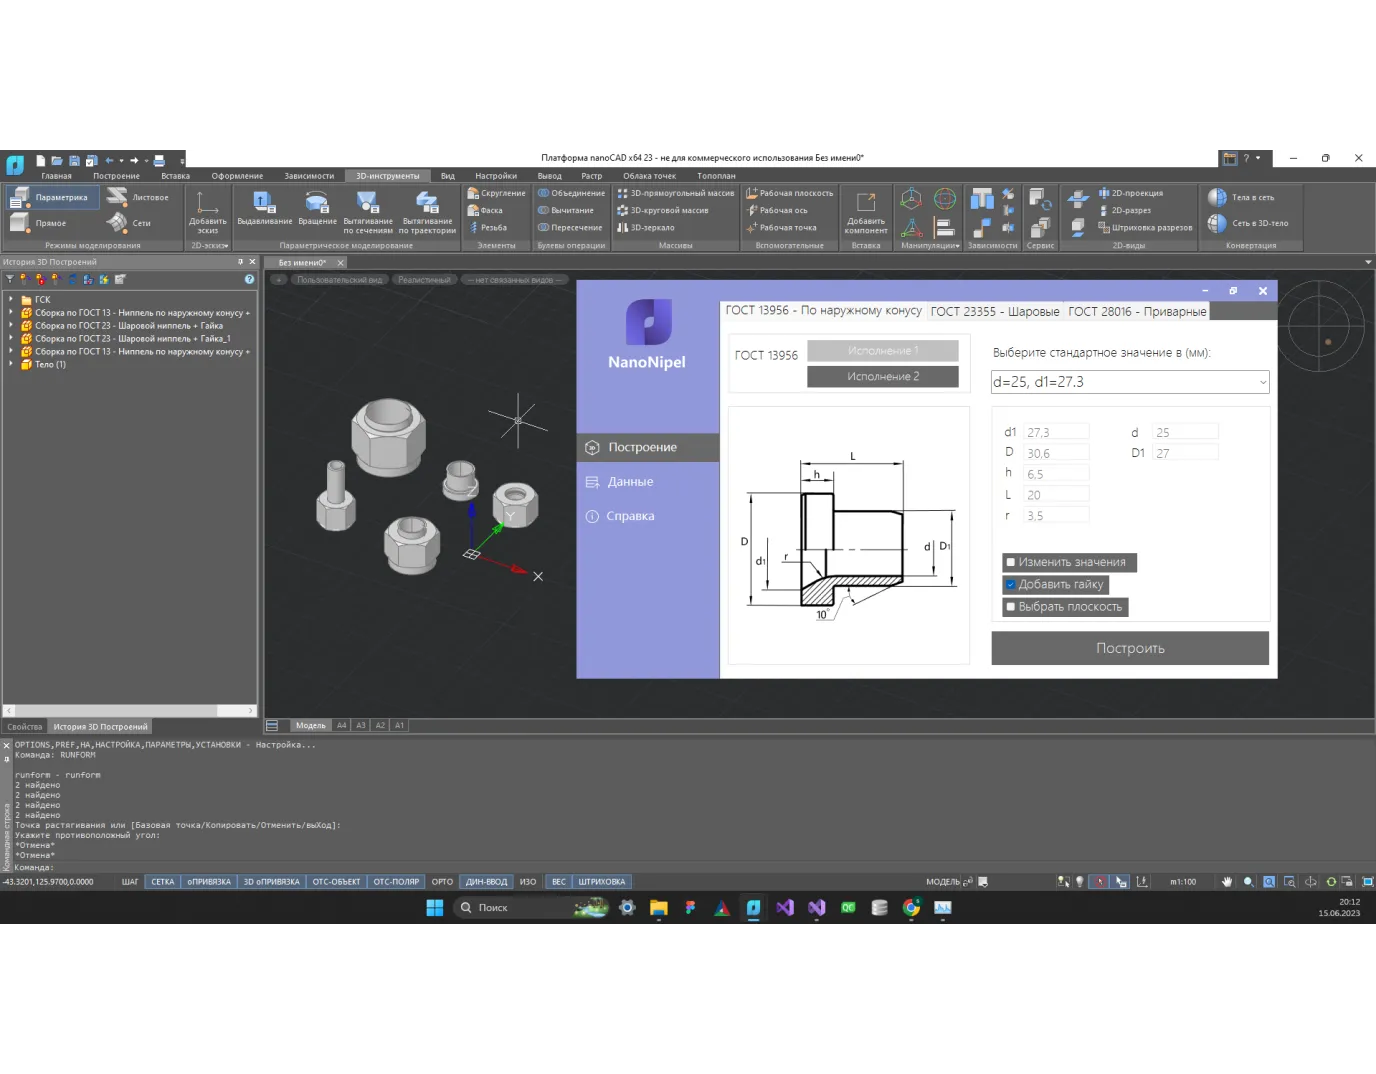Add Резьба thread element
The image size is (1376, 1074).
coord(488,227)
